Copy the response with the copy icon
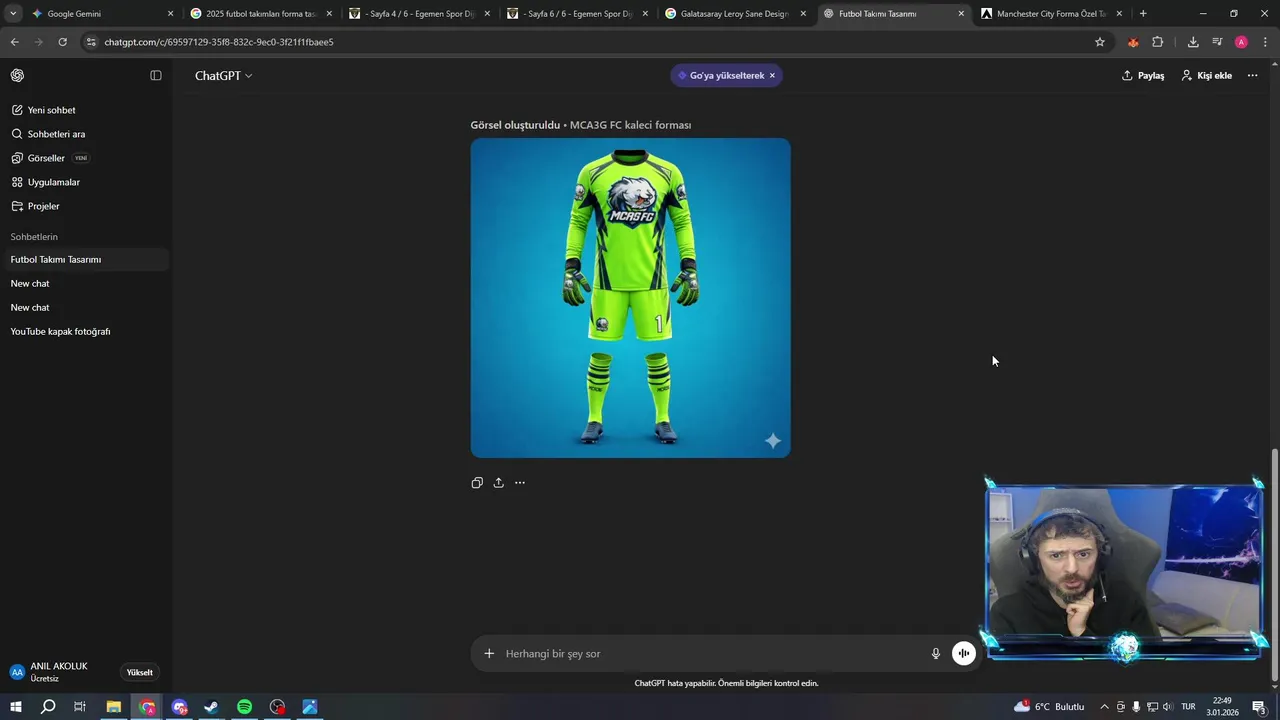The image size is (1280, 720). point(477,483)
